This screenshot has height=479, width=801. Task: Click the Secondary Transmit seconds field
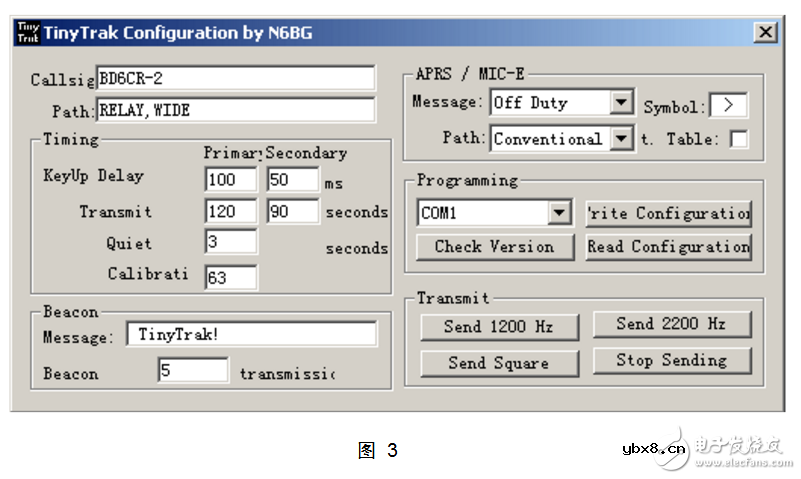pyautogui.click(x=293, y=211)
